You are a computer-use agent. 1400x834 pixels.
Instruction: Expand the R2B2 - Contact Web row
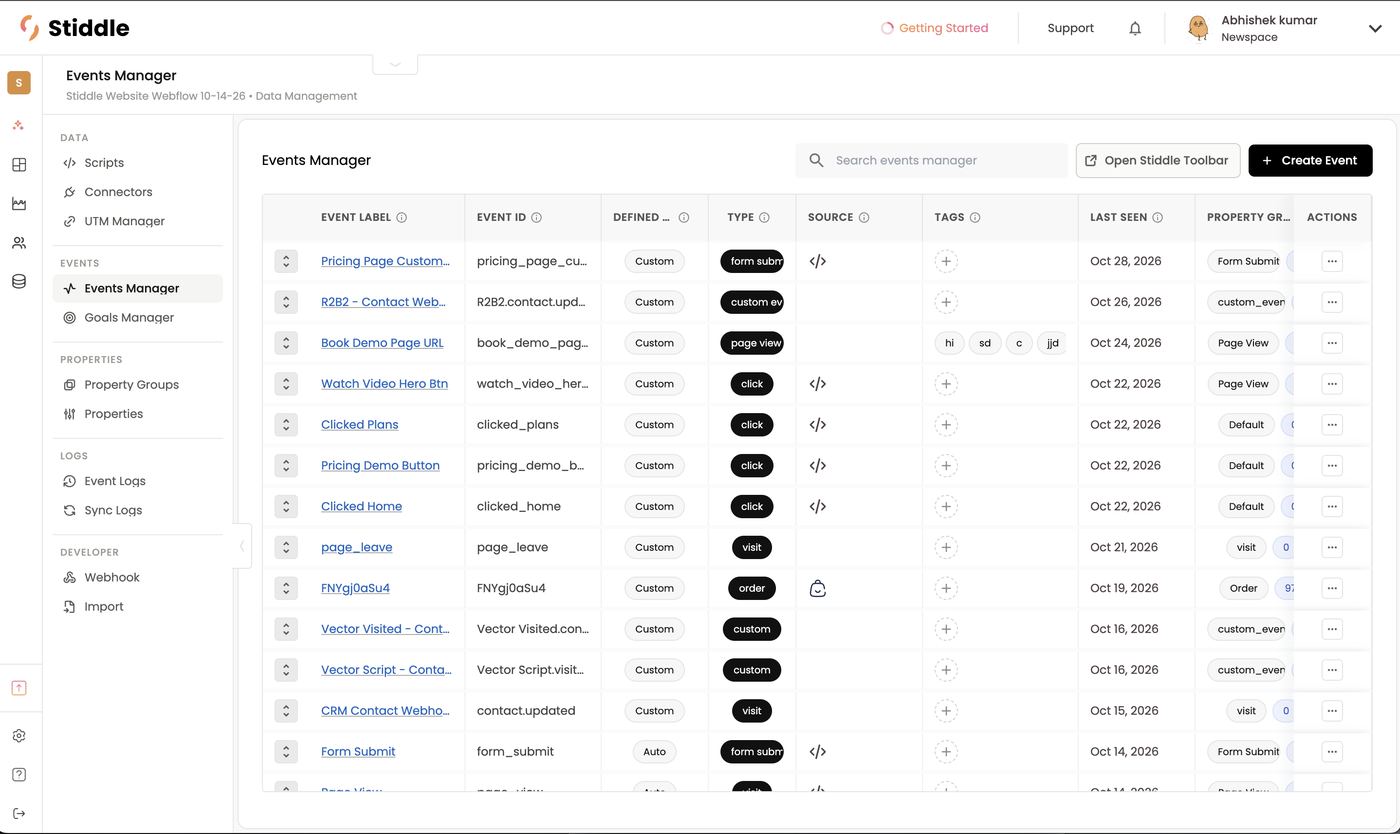tap(286, 302)
